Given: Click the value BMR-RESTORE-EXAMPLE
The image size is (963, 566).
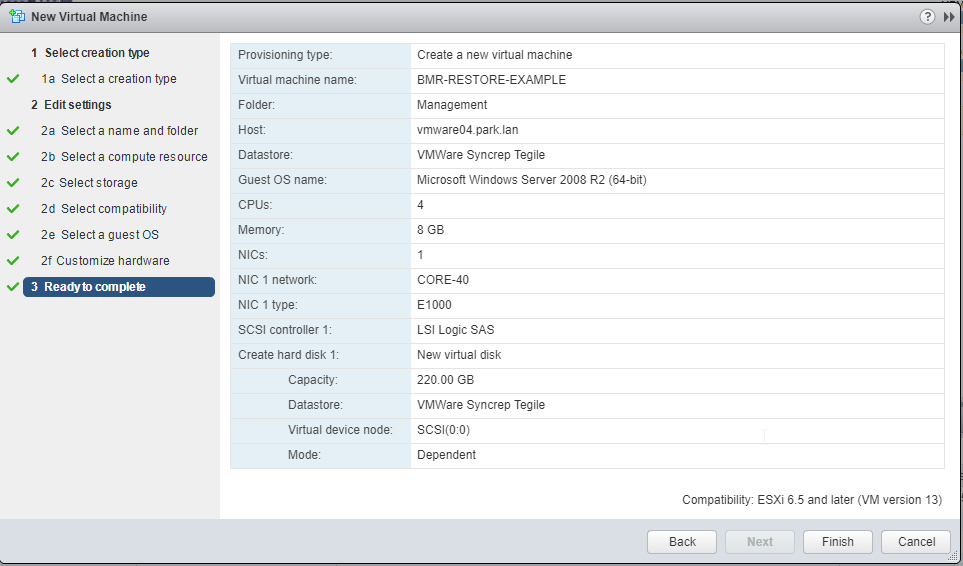Looking at the screenshot, I should 491,80.
